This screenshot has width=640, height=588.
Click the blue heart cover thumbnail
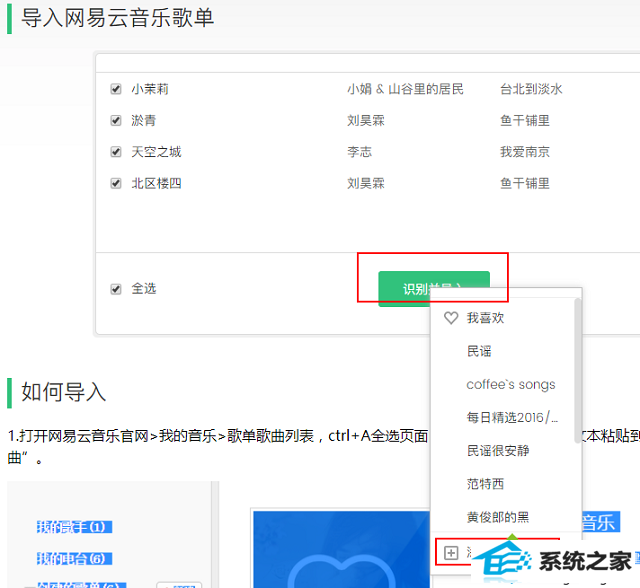(341, 549)
